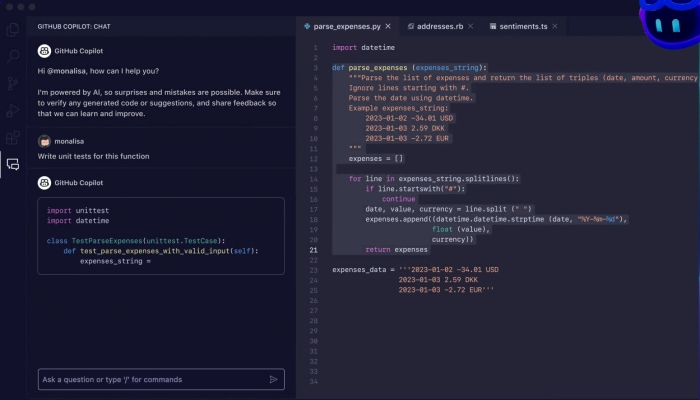Click the first GitHub Copilot avatar icon
This screenshot has width=700, height=400.
[43, 49]
